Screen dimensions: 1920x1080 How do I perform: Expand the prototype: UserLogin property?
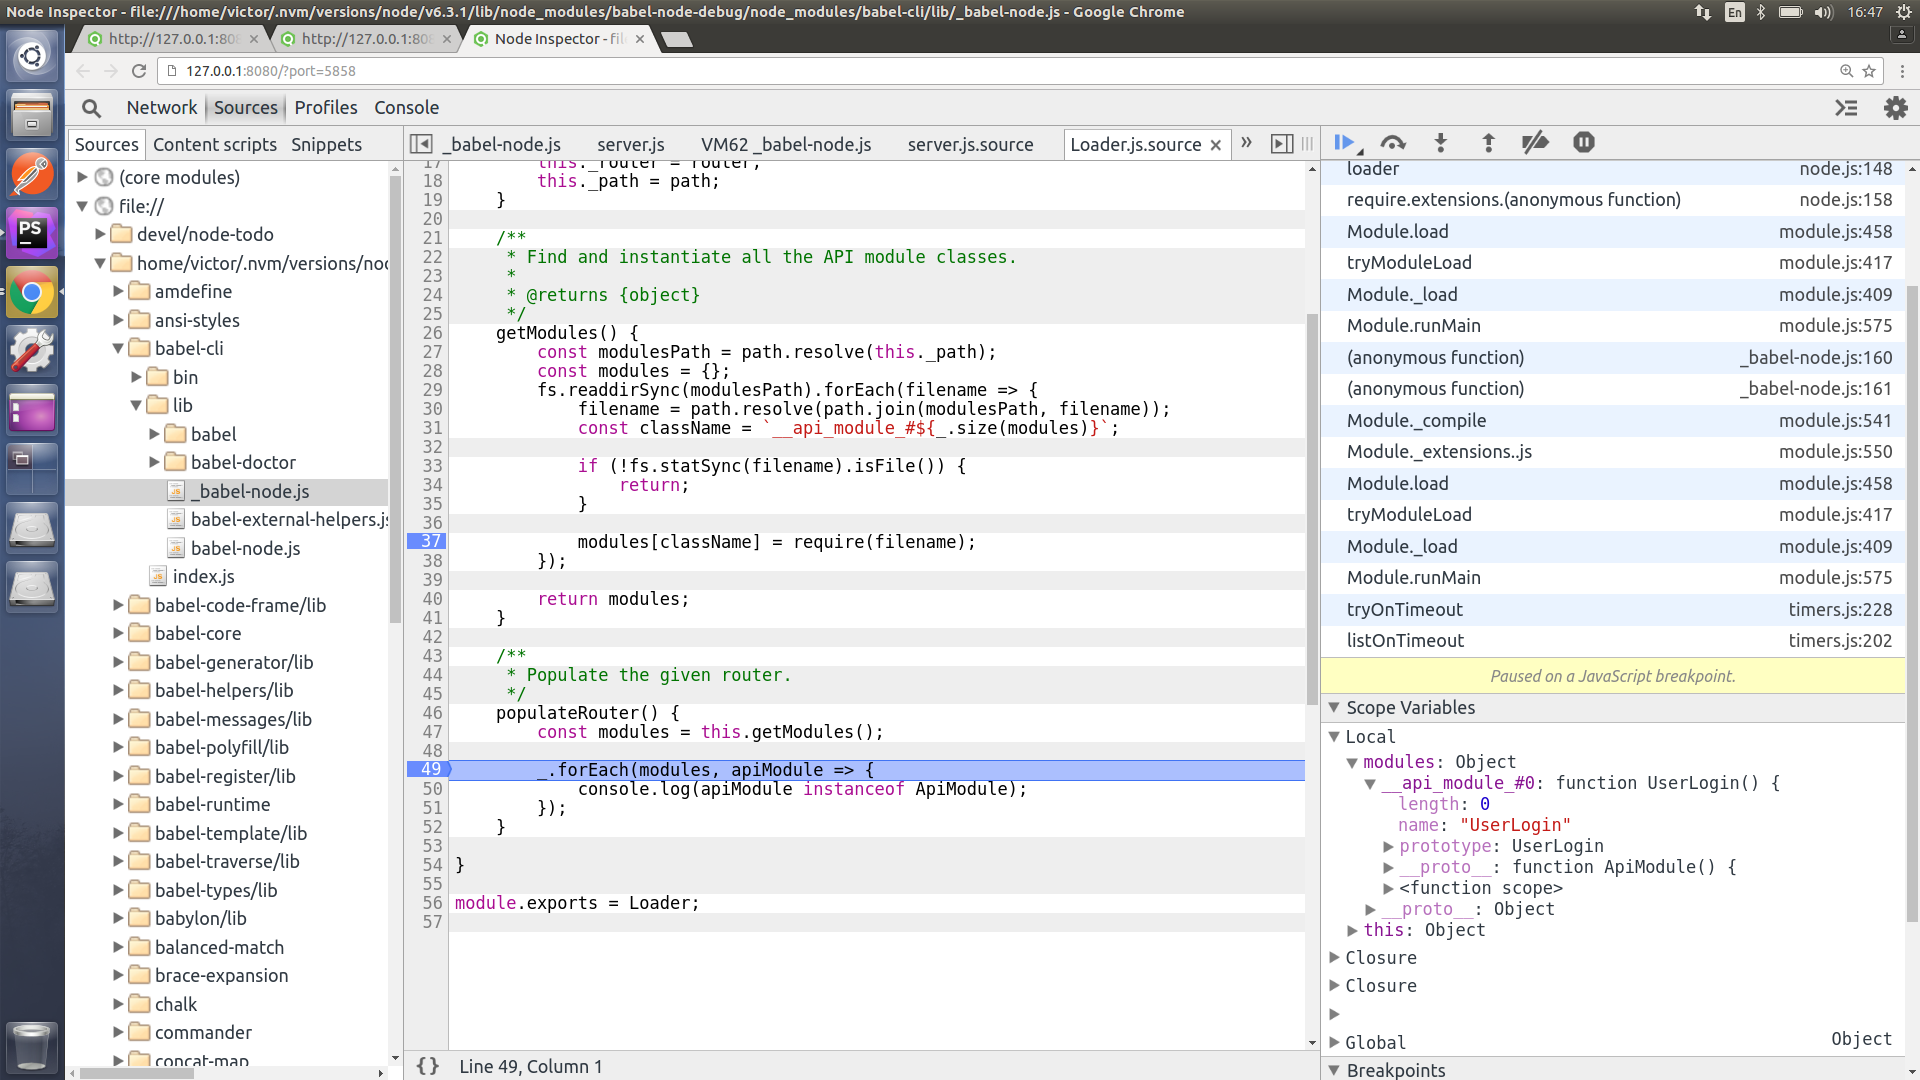[x=1388, y=846]
